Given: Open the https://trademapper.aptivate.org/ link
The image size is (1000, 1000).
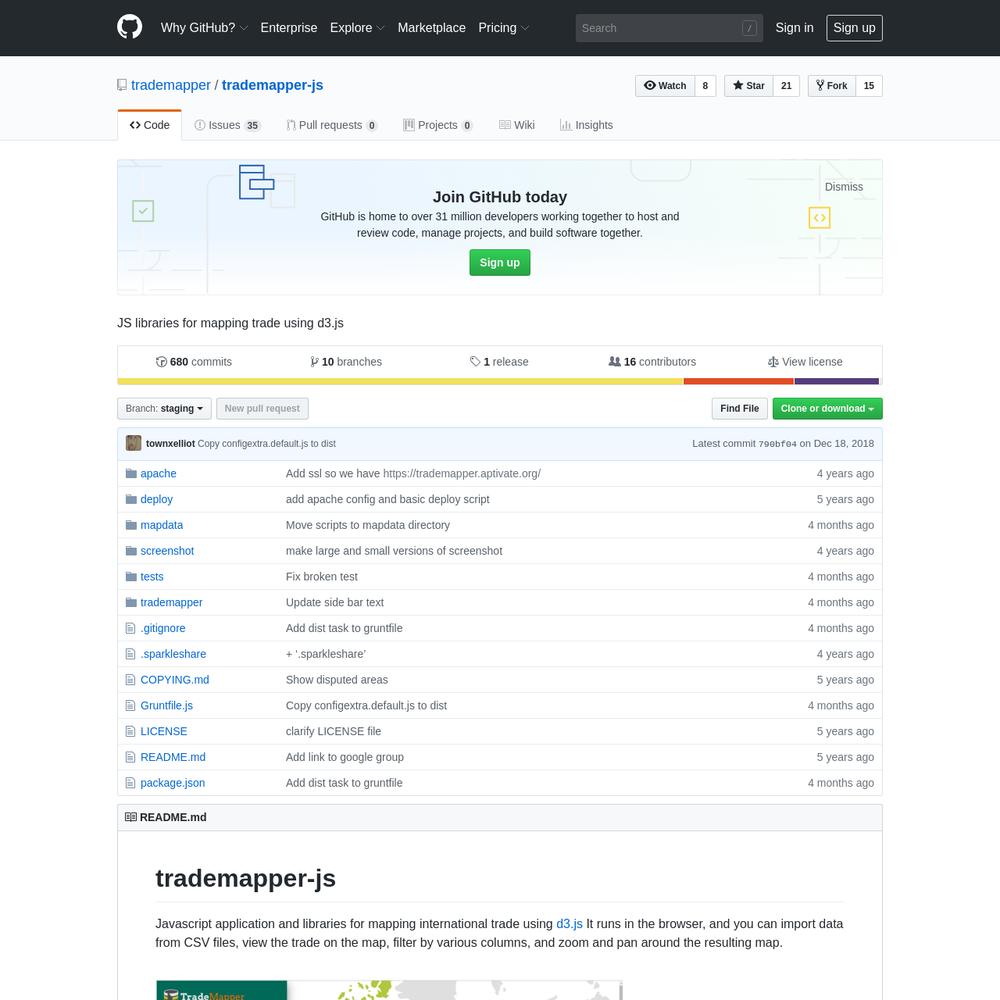Looking at the screenshot, I should (462, 473).
